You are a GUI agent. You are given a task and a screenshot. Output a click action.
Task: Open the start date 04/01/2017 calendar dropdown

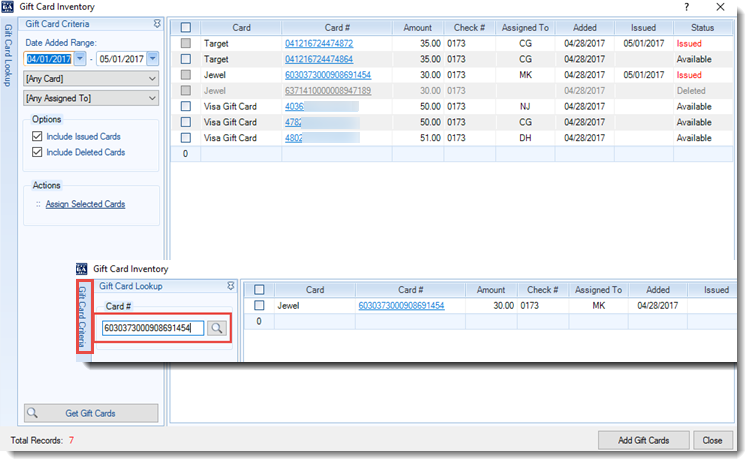[82, 59]
